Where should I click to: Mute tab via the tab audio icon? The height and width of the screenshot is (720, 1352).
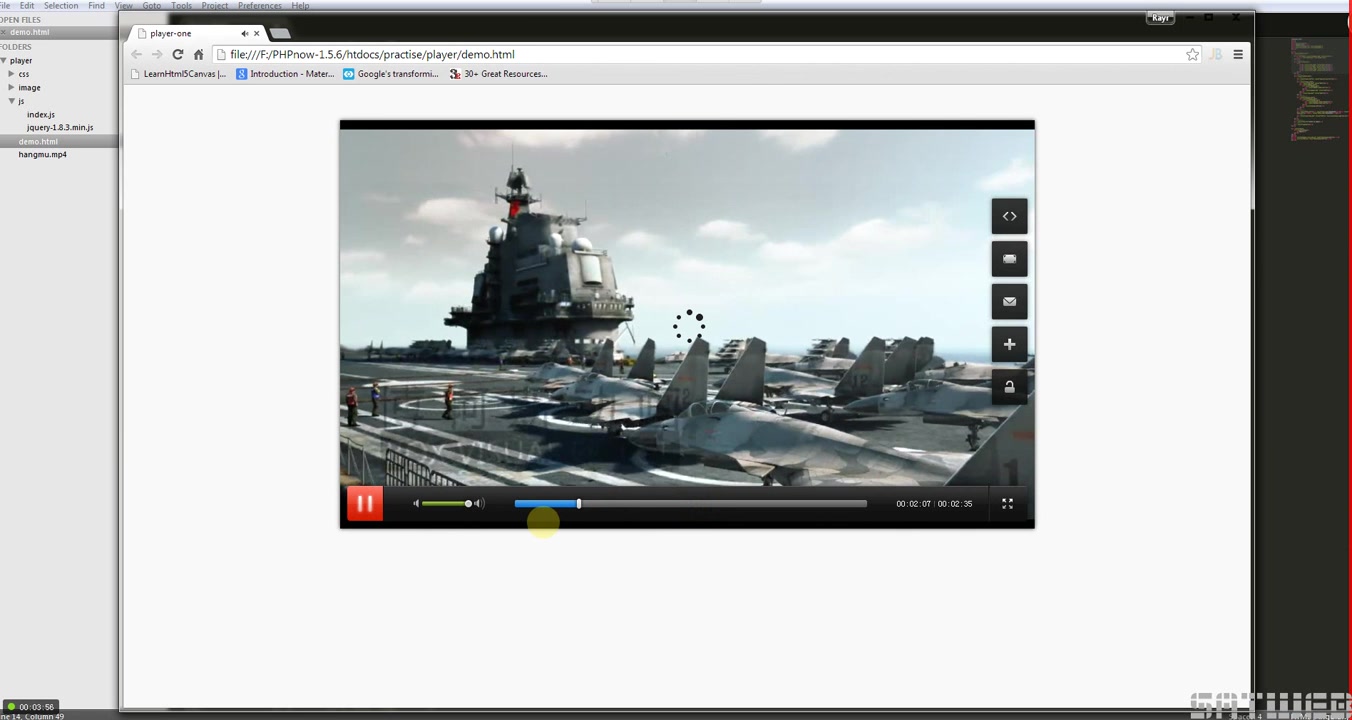tap(244, 33)
